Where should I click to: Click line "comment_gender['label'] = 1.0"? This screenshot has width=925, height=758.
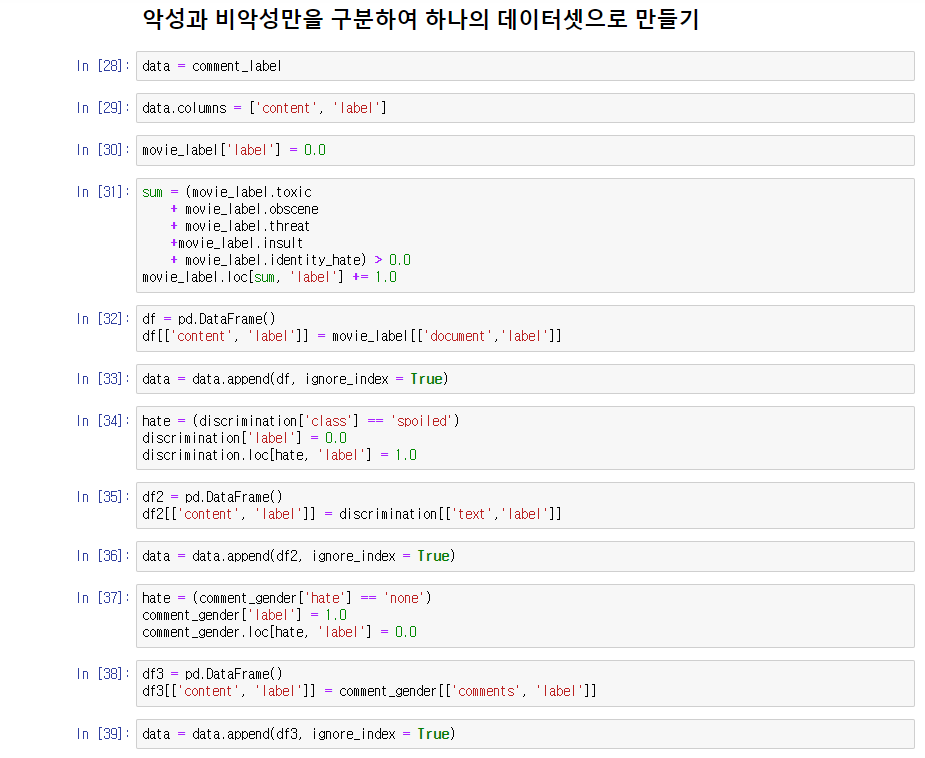click(244, 615)
